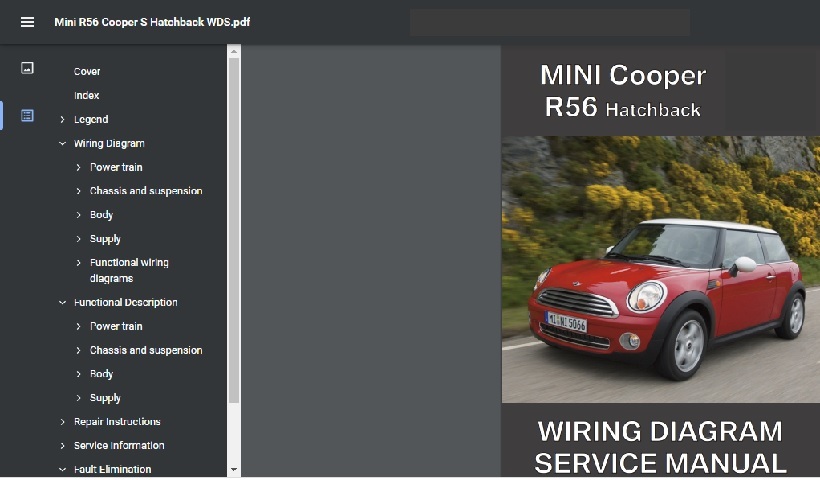
Task: Click the MINI Cooper R56 Hatchback title
Action: pyautogui.click(x=623, y=90)
